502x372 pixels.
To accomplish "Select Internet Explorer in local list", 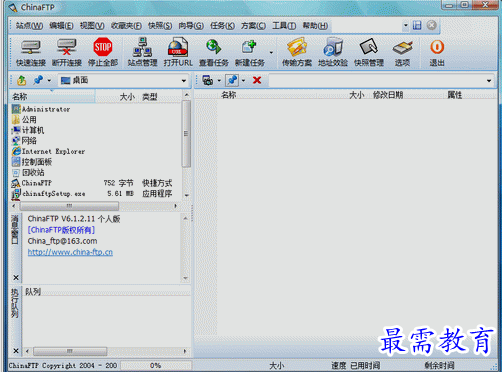I will pyautogui.click(x=49, y=151).
